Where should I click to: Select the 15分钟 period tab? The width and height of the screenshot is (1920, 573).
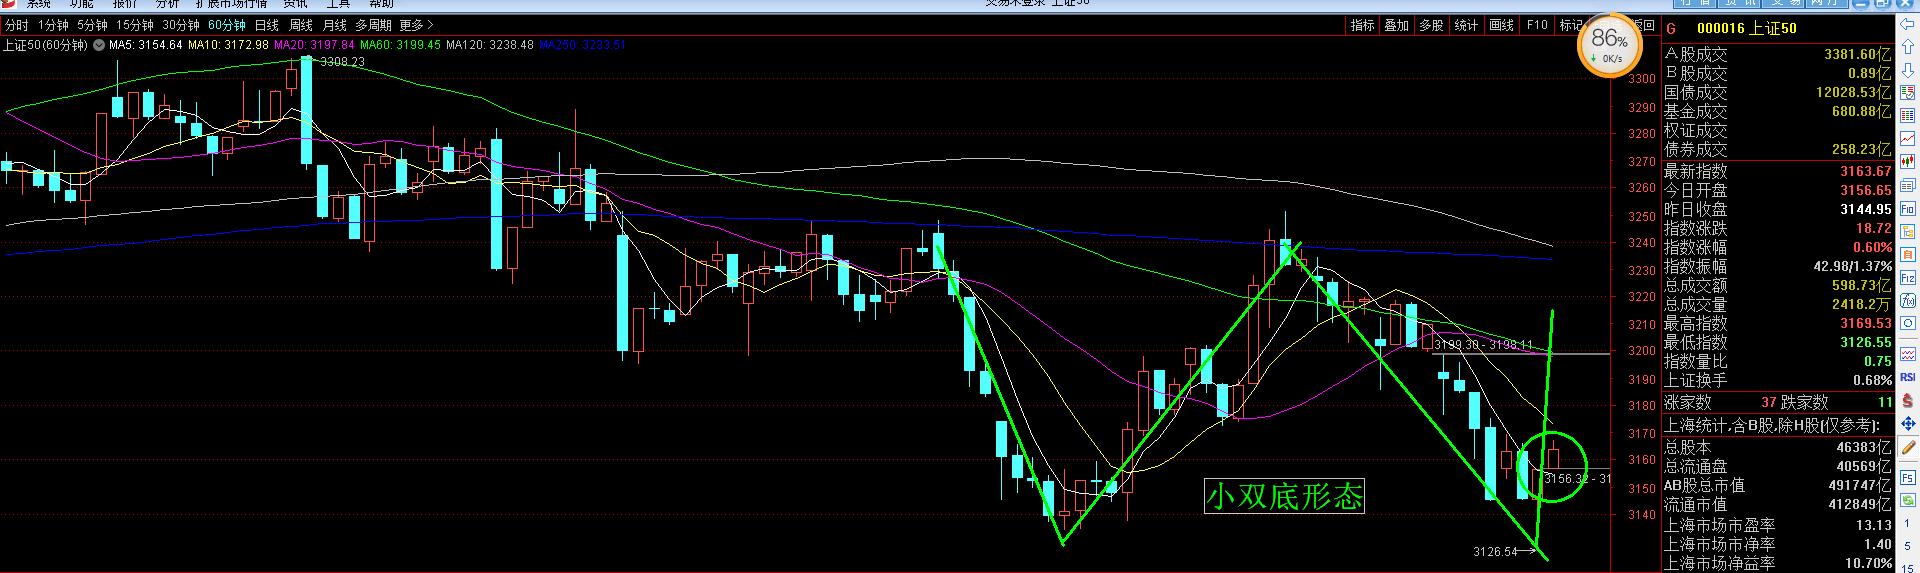click(135, 25)
